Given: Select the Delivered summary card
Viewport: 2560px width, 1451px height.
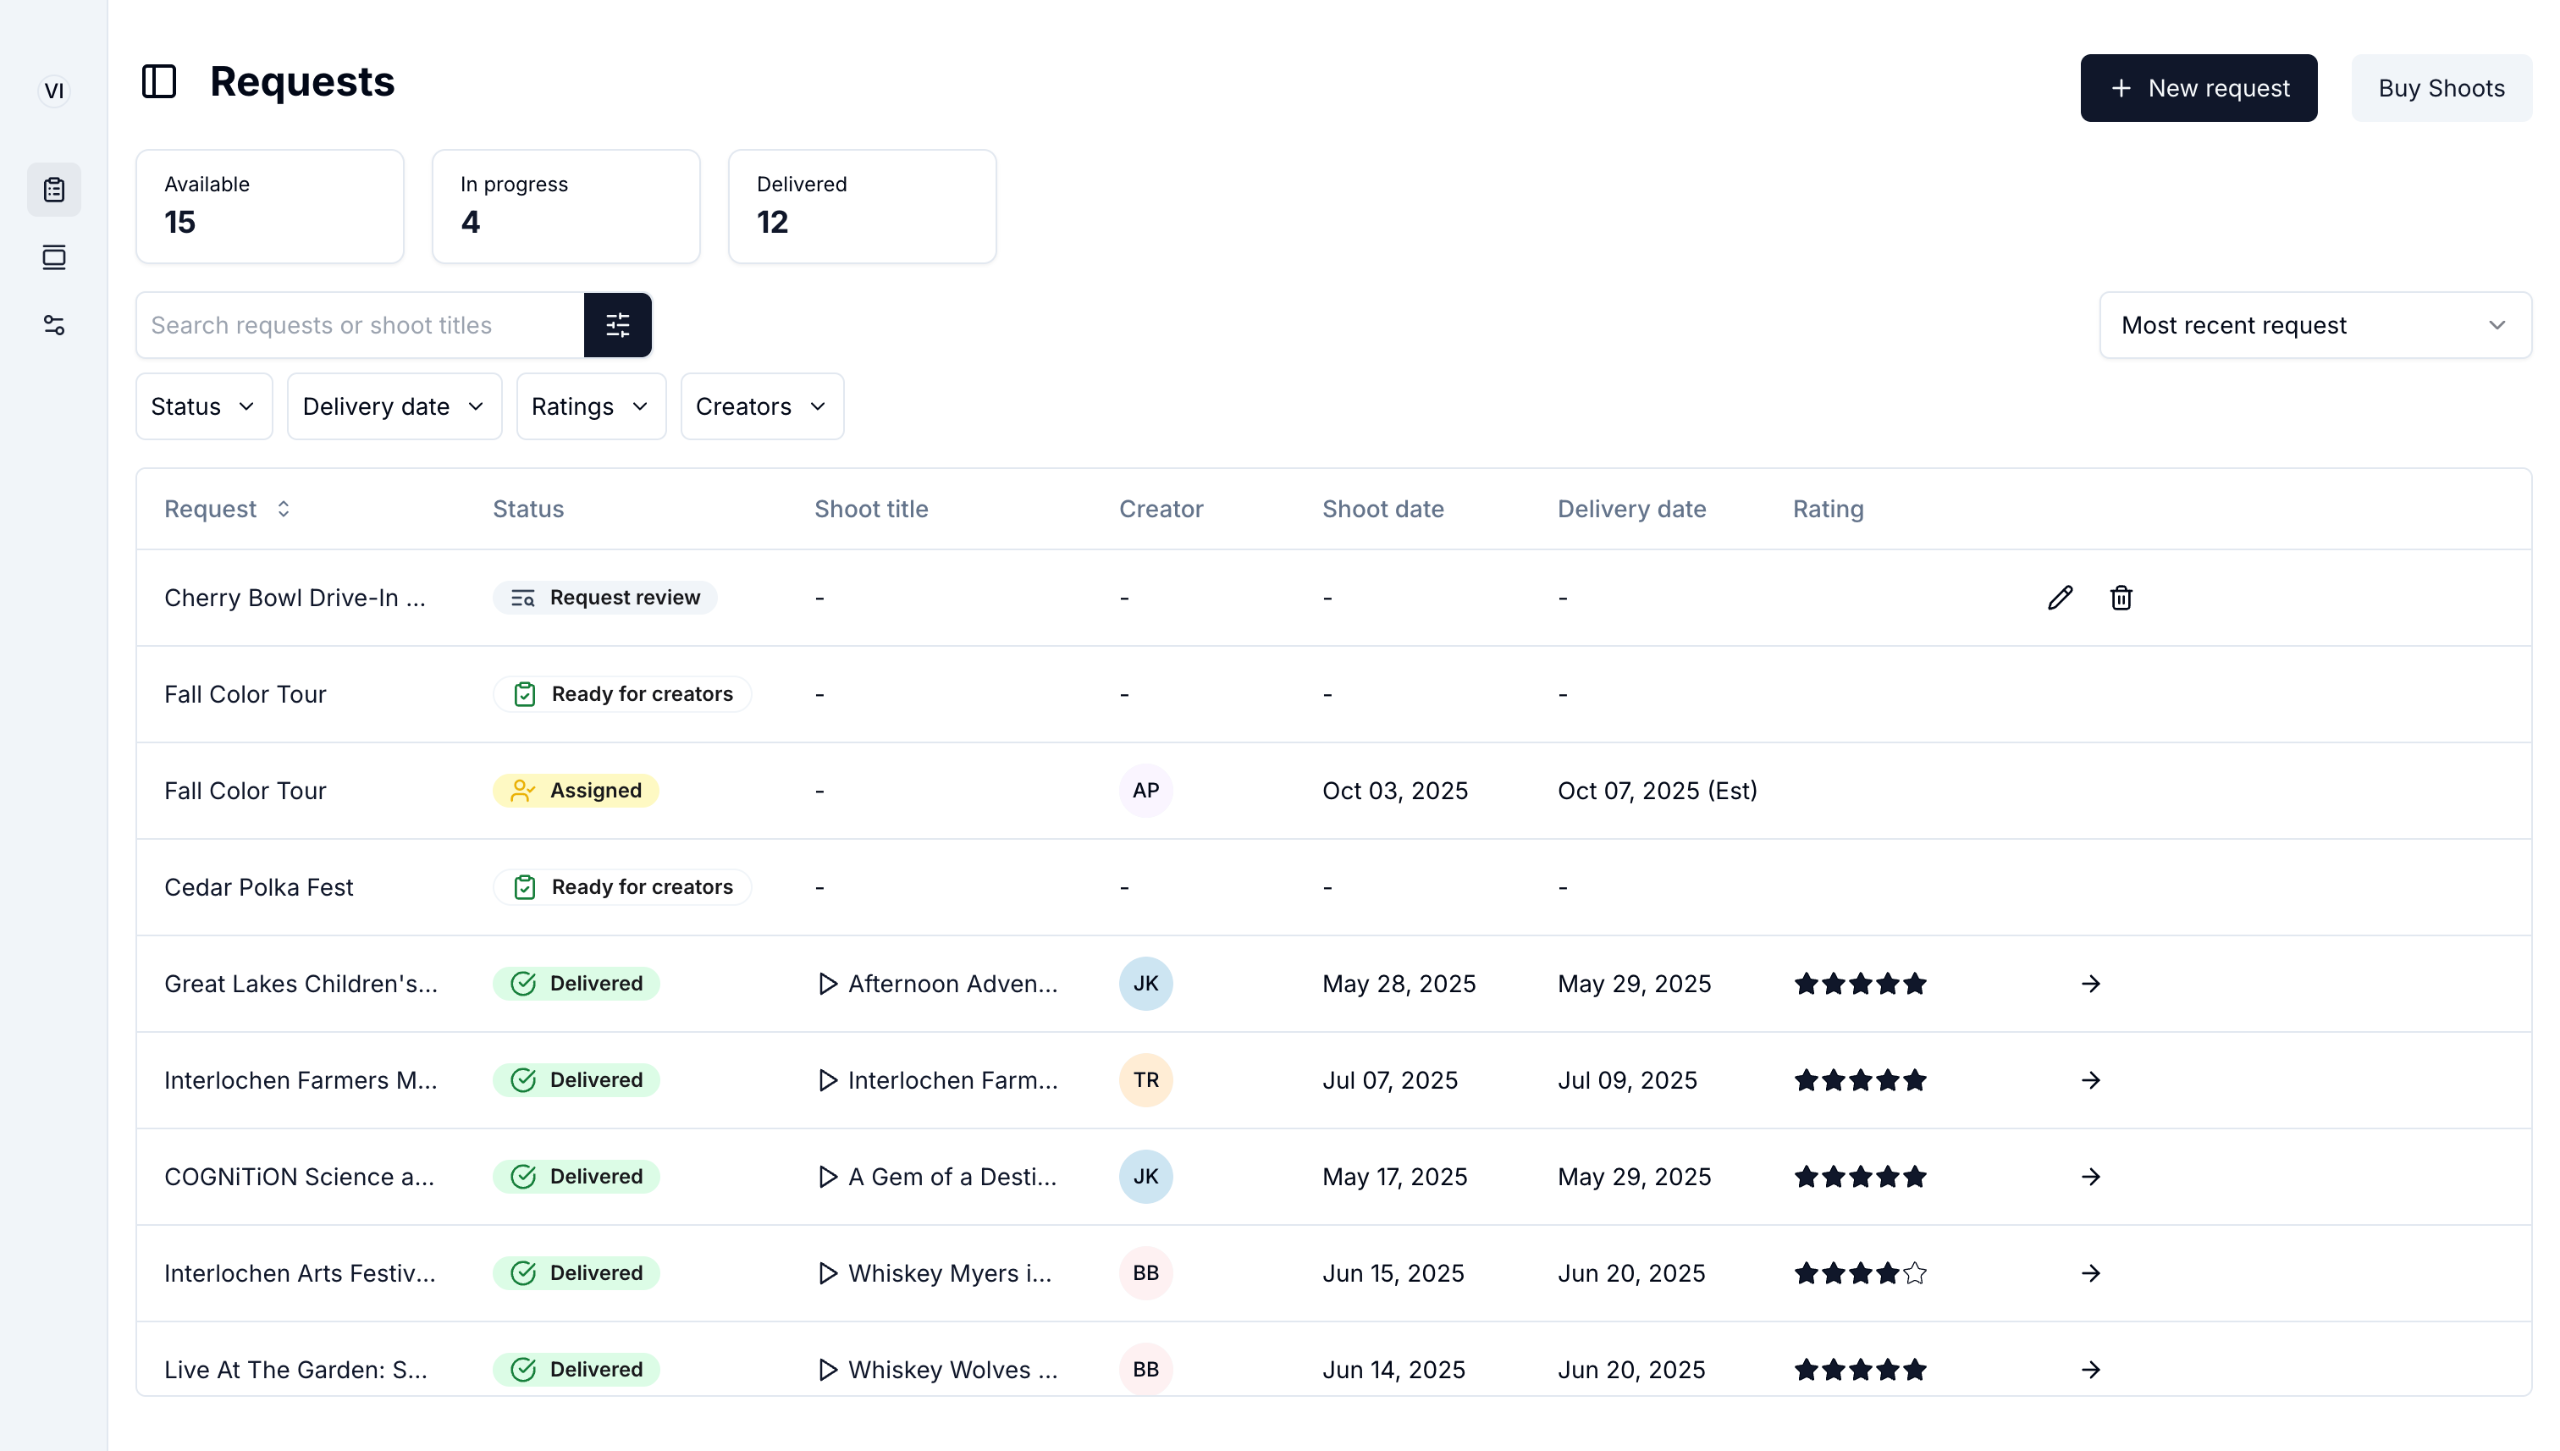Looking at the screenshot, I should pyautogui.click(x=861, y=207).
